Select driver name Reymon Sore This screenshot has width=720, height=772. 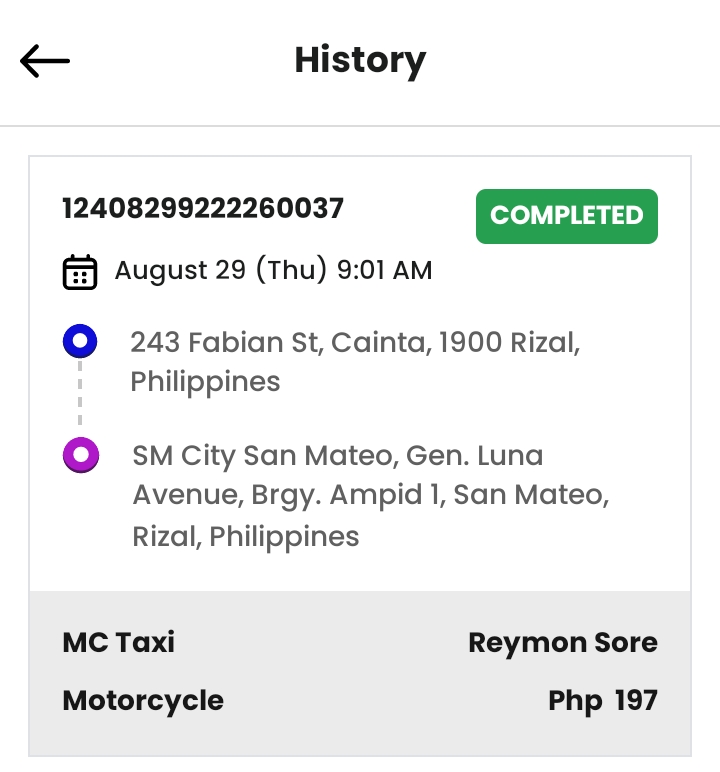tap(562, 642)
